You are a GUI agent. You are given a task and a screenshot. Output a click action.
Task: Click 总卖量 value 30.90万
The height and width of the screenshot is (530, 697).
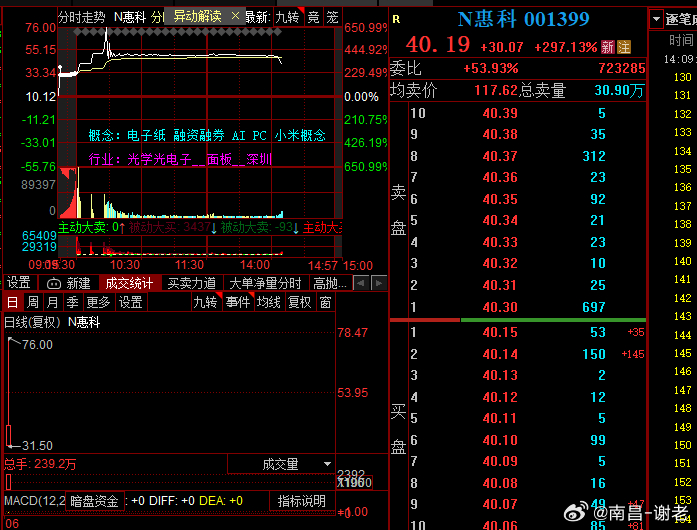click(619, 91)
